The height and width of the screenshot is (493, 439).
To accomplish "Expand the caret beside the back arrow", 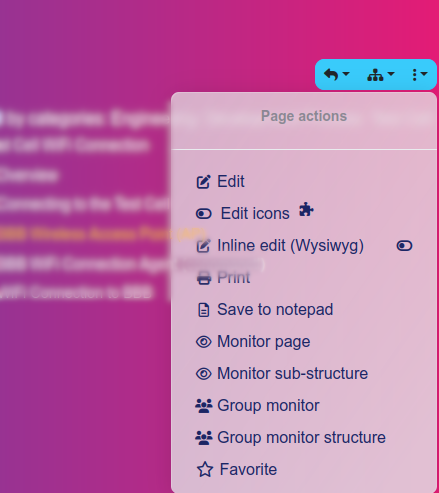I will click(346, 74).
